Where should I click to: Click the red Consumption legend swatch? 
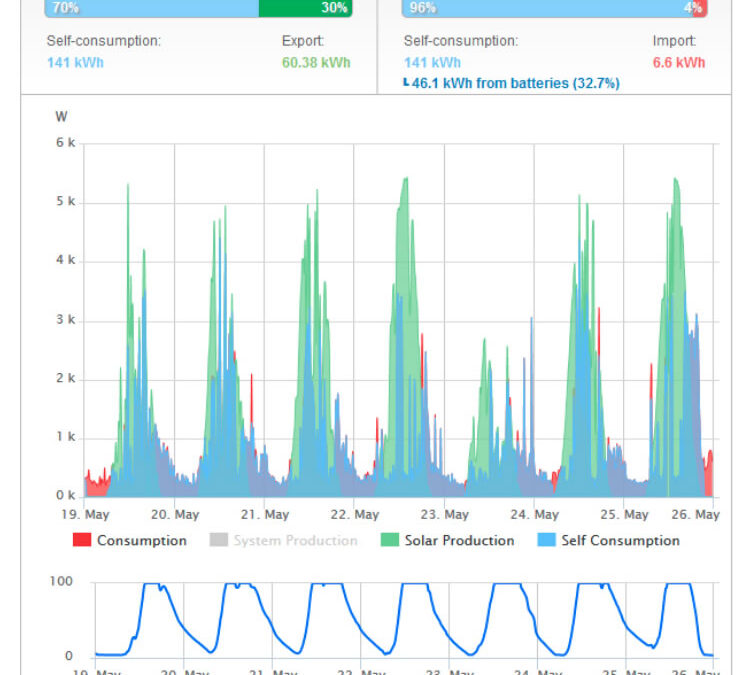tap(81, 541)
